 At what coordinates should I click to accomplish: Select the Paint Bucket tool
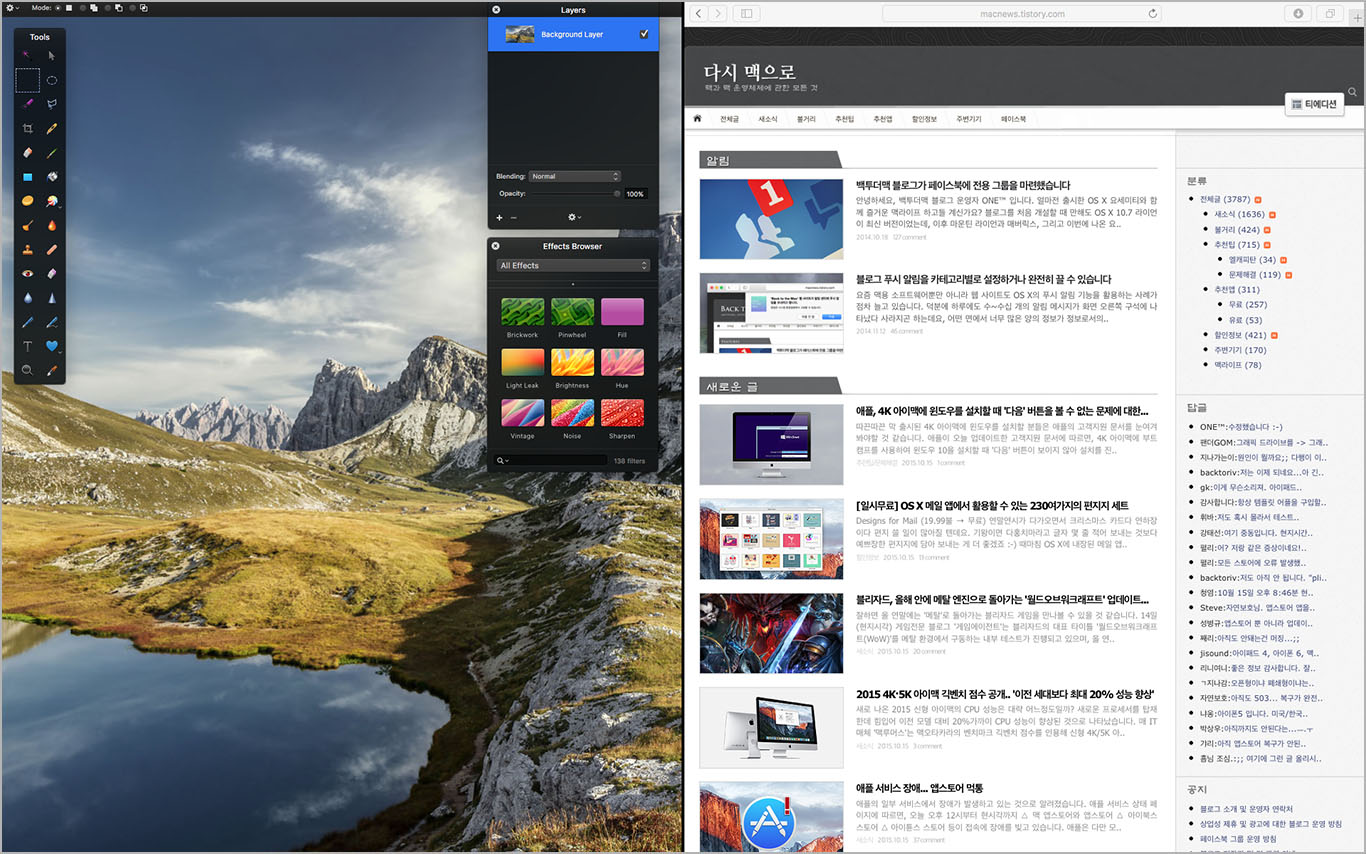coord(52,177)
